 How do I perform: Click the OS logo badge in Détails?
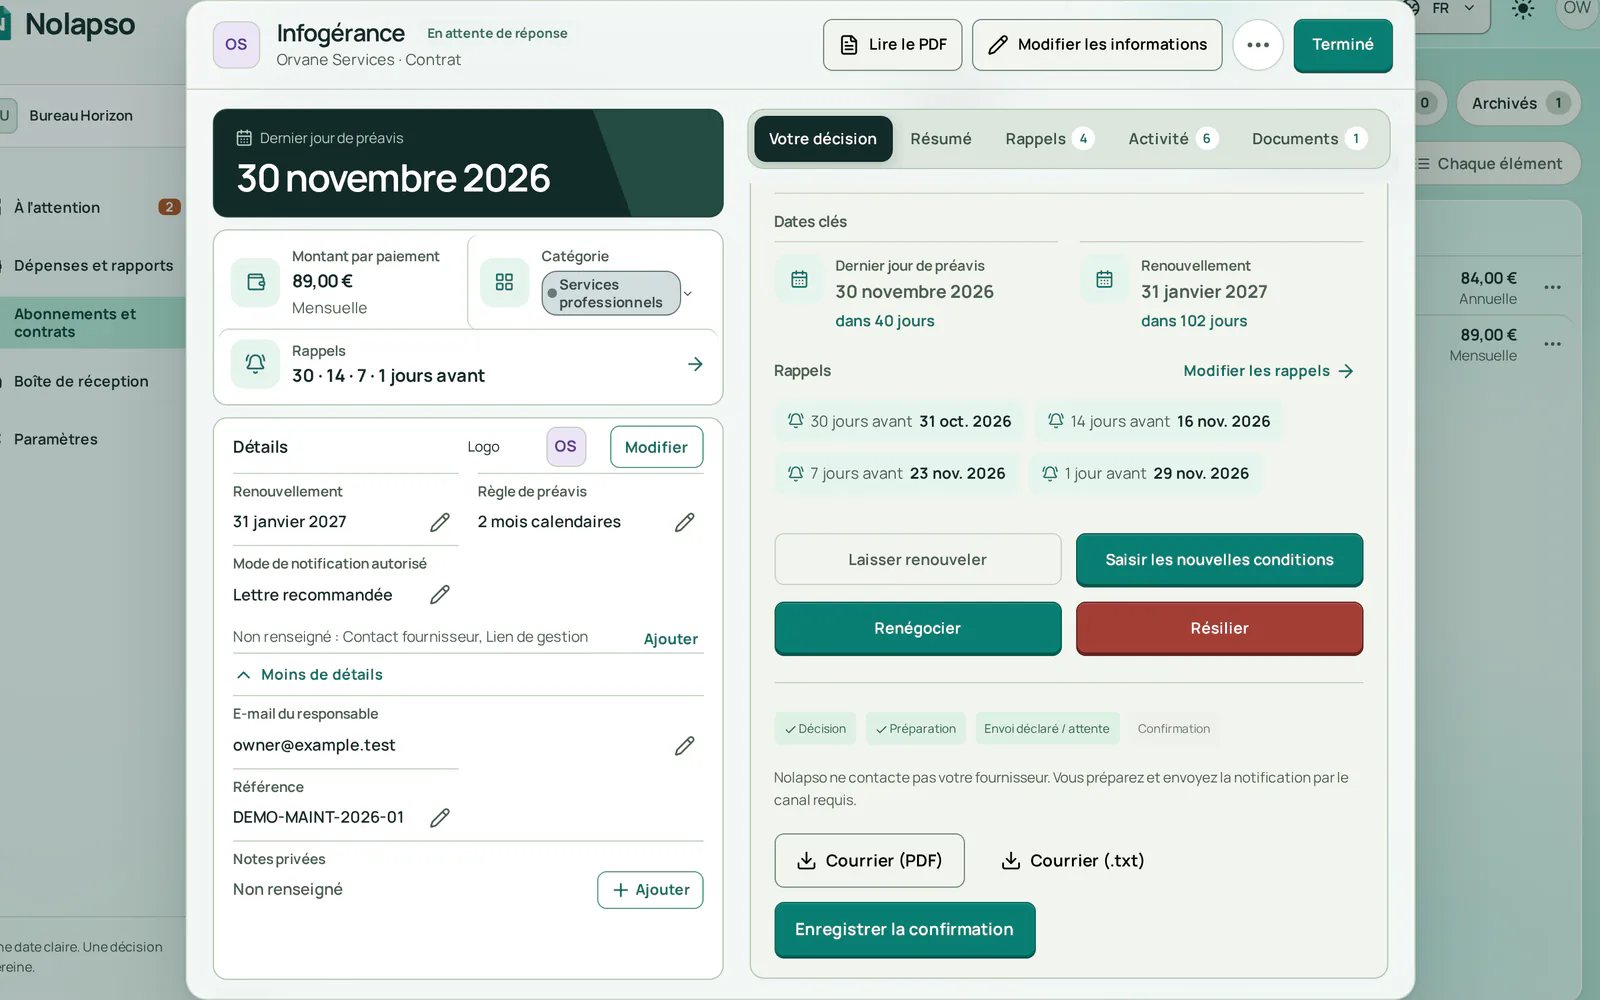566,446
